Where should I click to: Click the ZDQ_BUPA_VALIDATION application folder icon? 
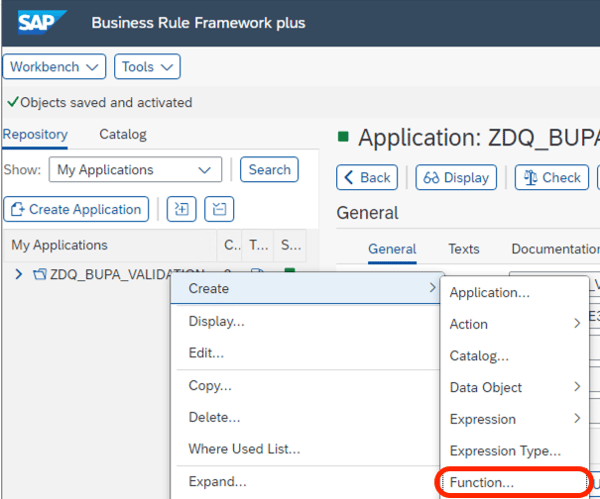(x=40, y=274)
